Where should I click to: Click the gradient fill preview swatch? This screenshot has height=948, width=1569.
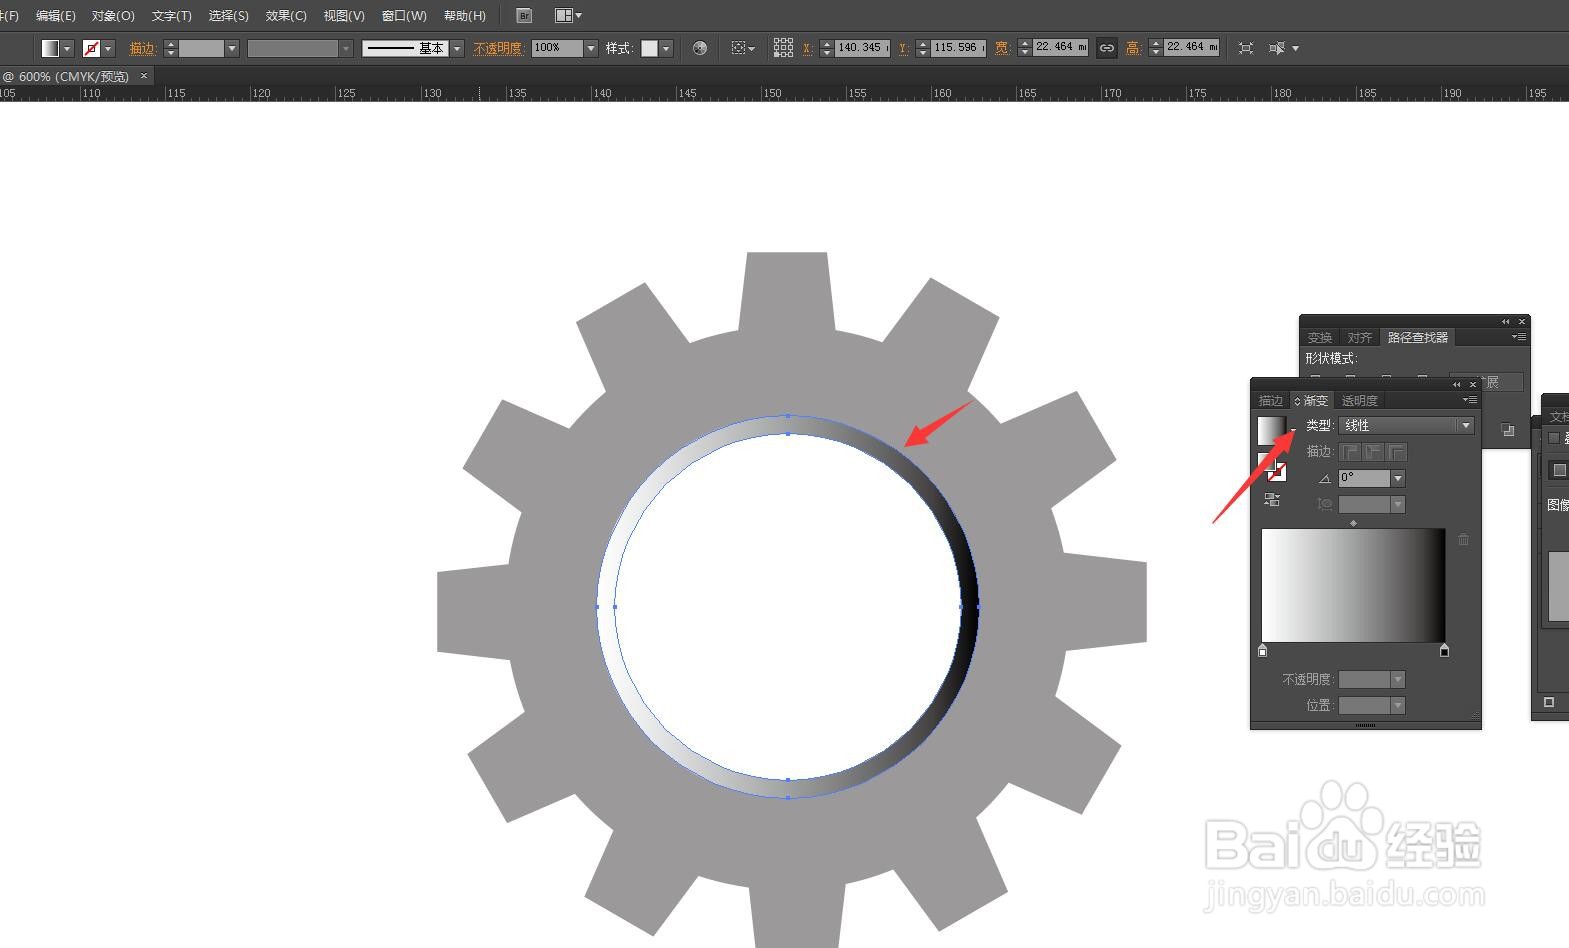point(1272,431)
